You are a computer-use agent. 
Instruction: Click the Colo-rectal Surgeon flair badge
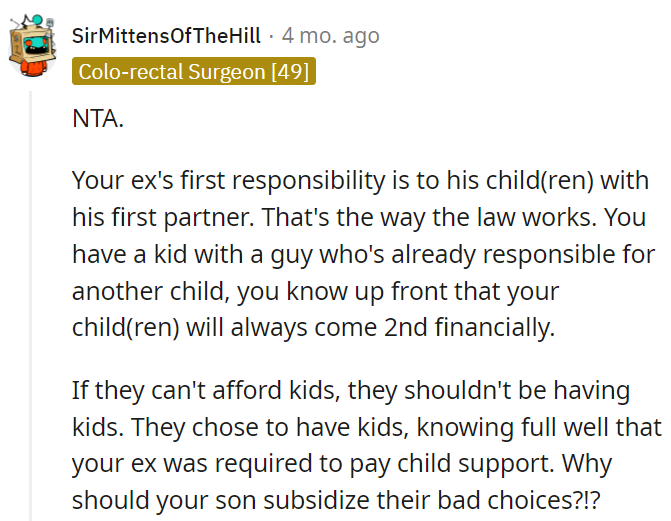pos(194,71)
